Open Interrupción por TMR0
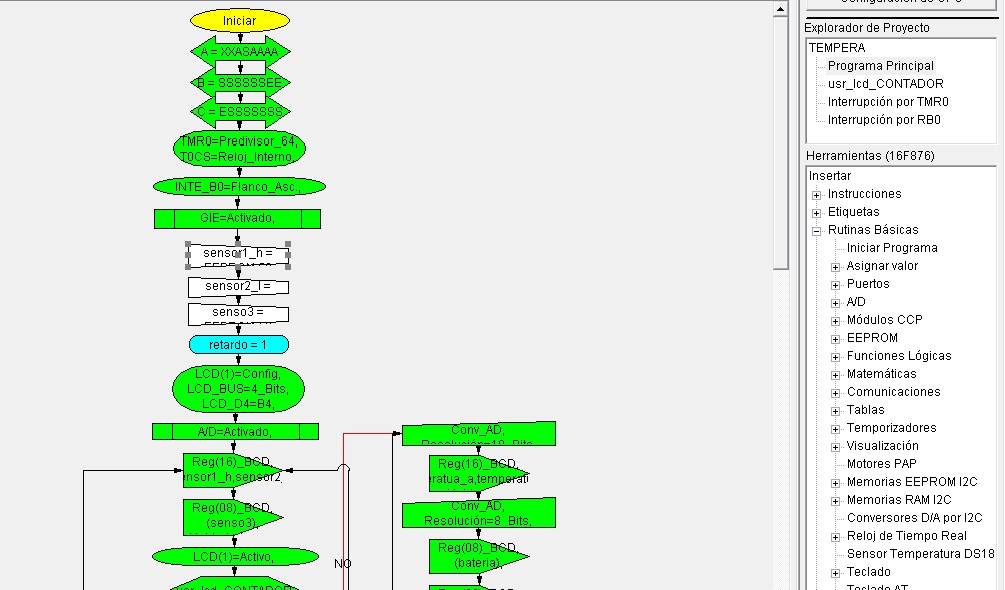This screenshot has height=590, width=1005. (x=888, y=101)
